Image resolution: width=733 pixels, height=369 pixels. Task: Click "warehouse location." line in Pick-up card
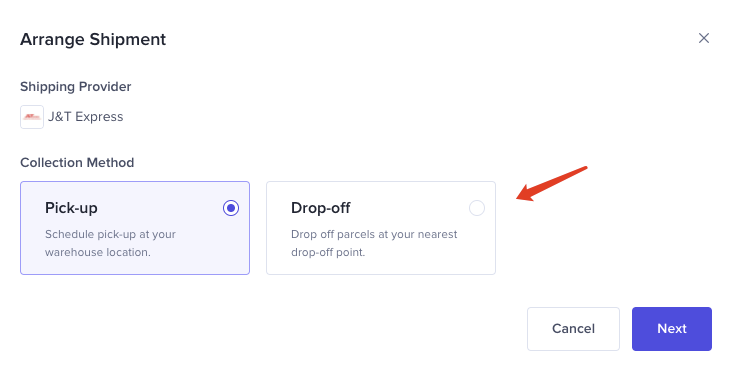tap(98, 252)
